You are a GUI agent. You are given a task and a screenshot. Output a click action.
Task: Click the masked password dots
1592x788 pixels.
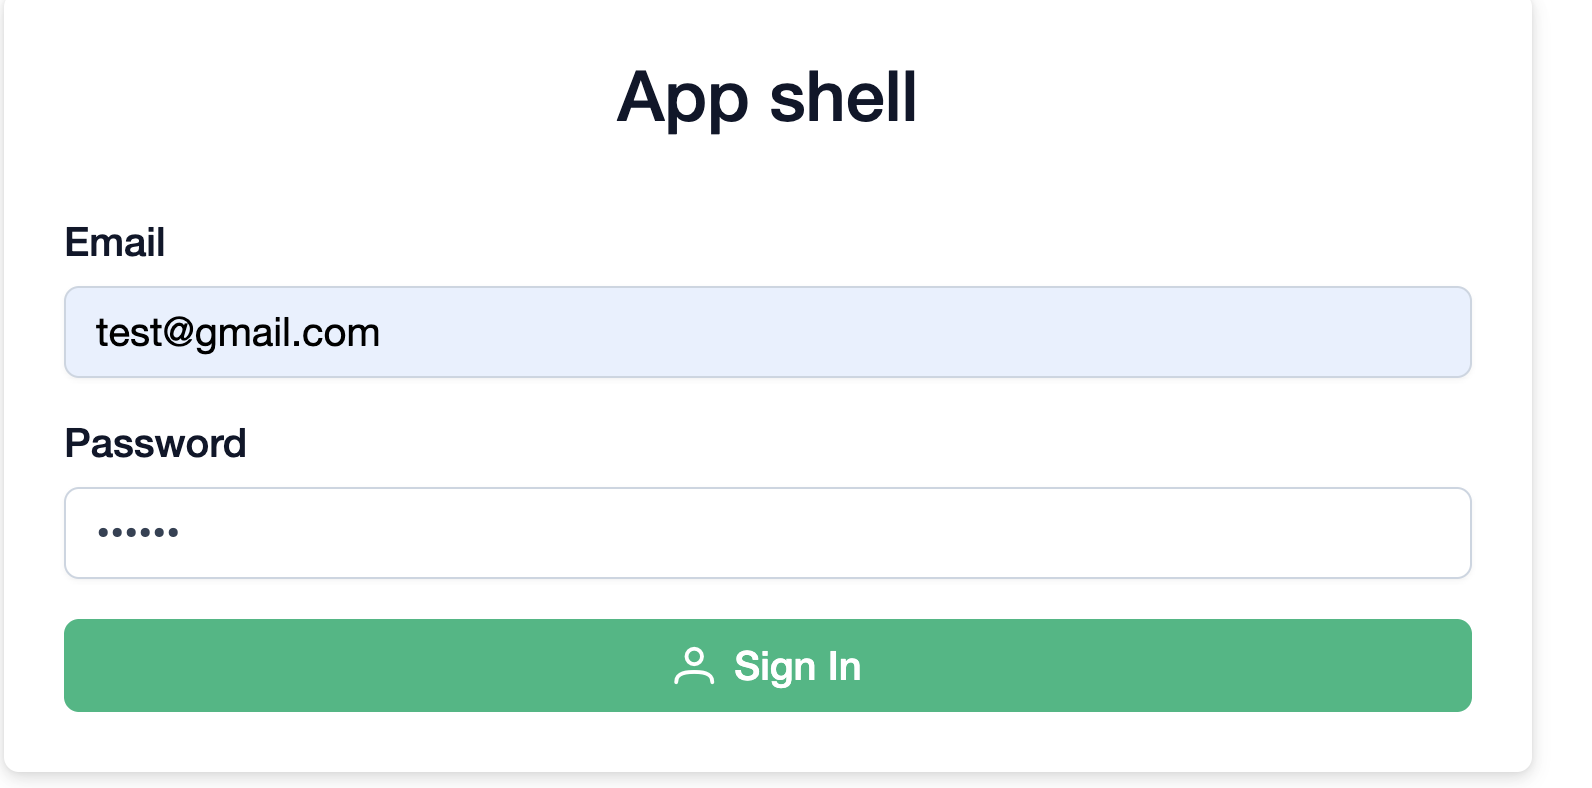(138, 533)
